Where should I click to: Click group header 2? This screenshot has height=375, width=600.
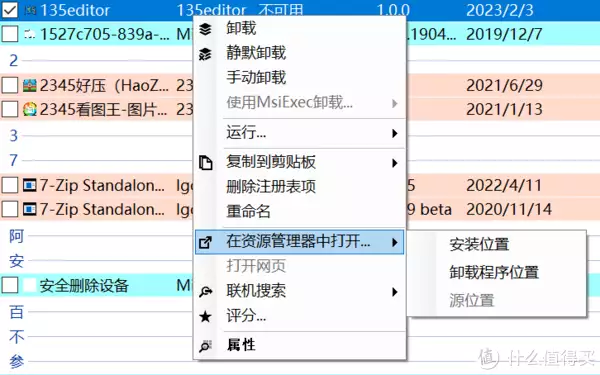click(14, 60)
